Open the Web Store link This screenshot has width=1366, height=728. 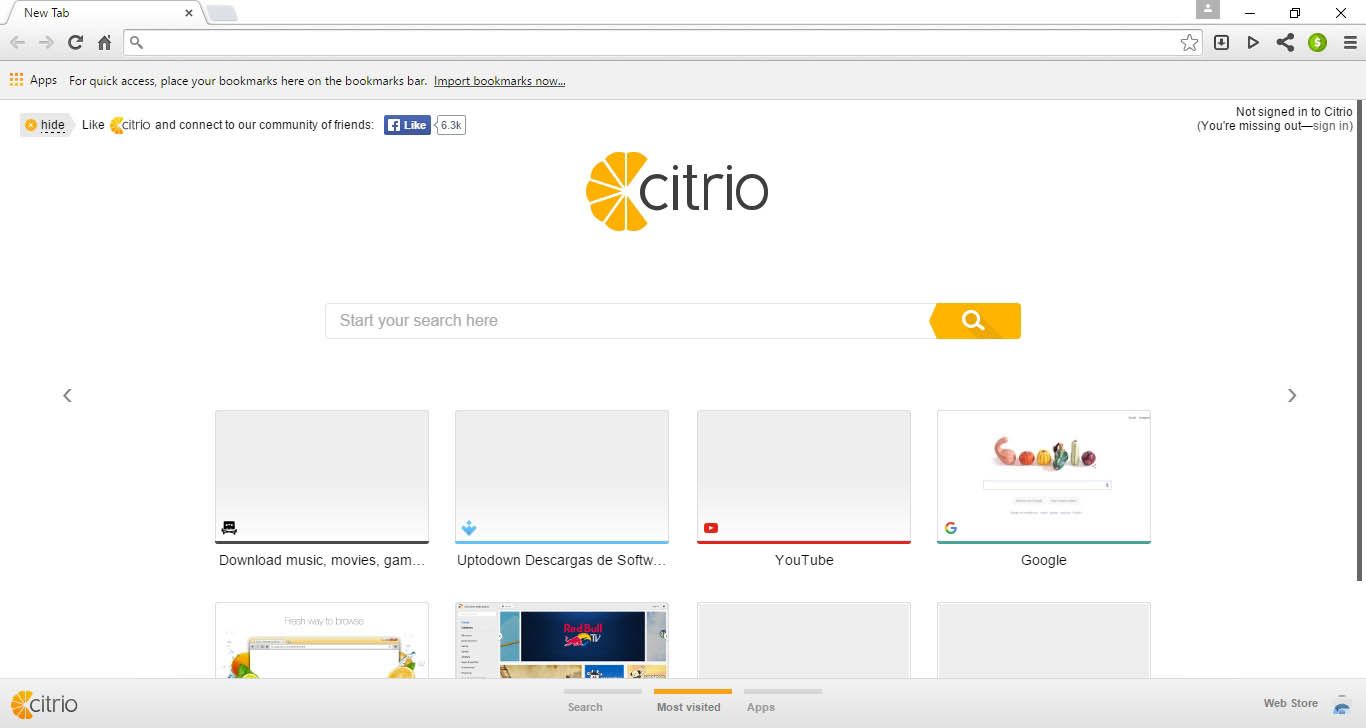(1291, 704)
